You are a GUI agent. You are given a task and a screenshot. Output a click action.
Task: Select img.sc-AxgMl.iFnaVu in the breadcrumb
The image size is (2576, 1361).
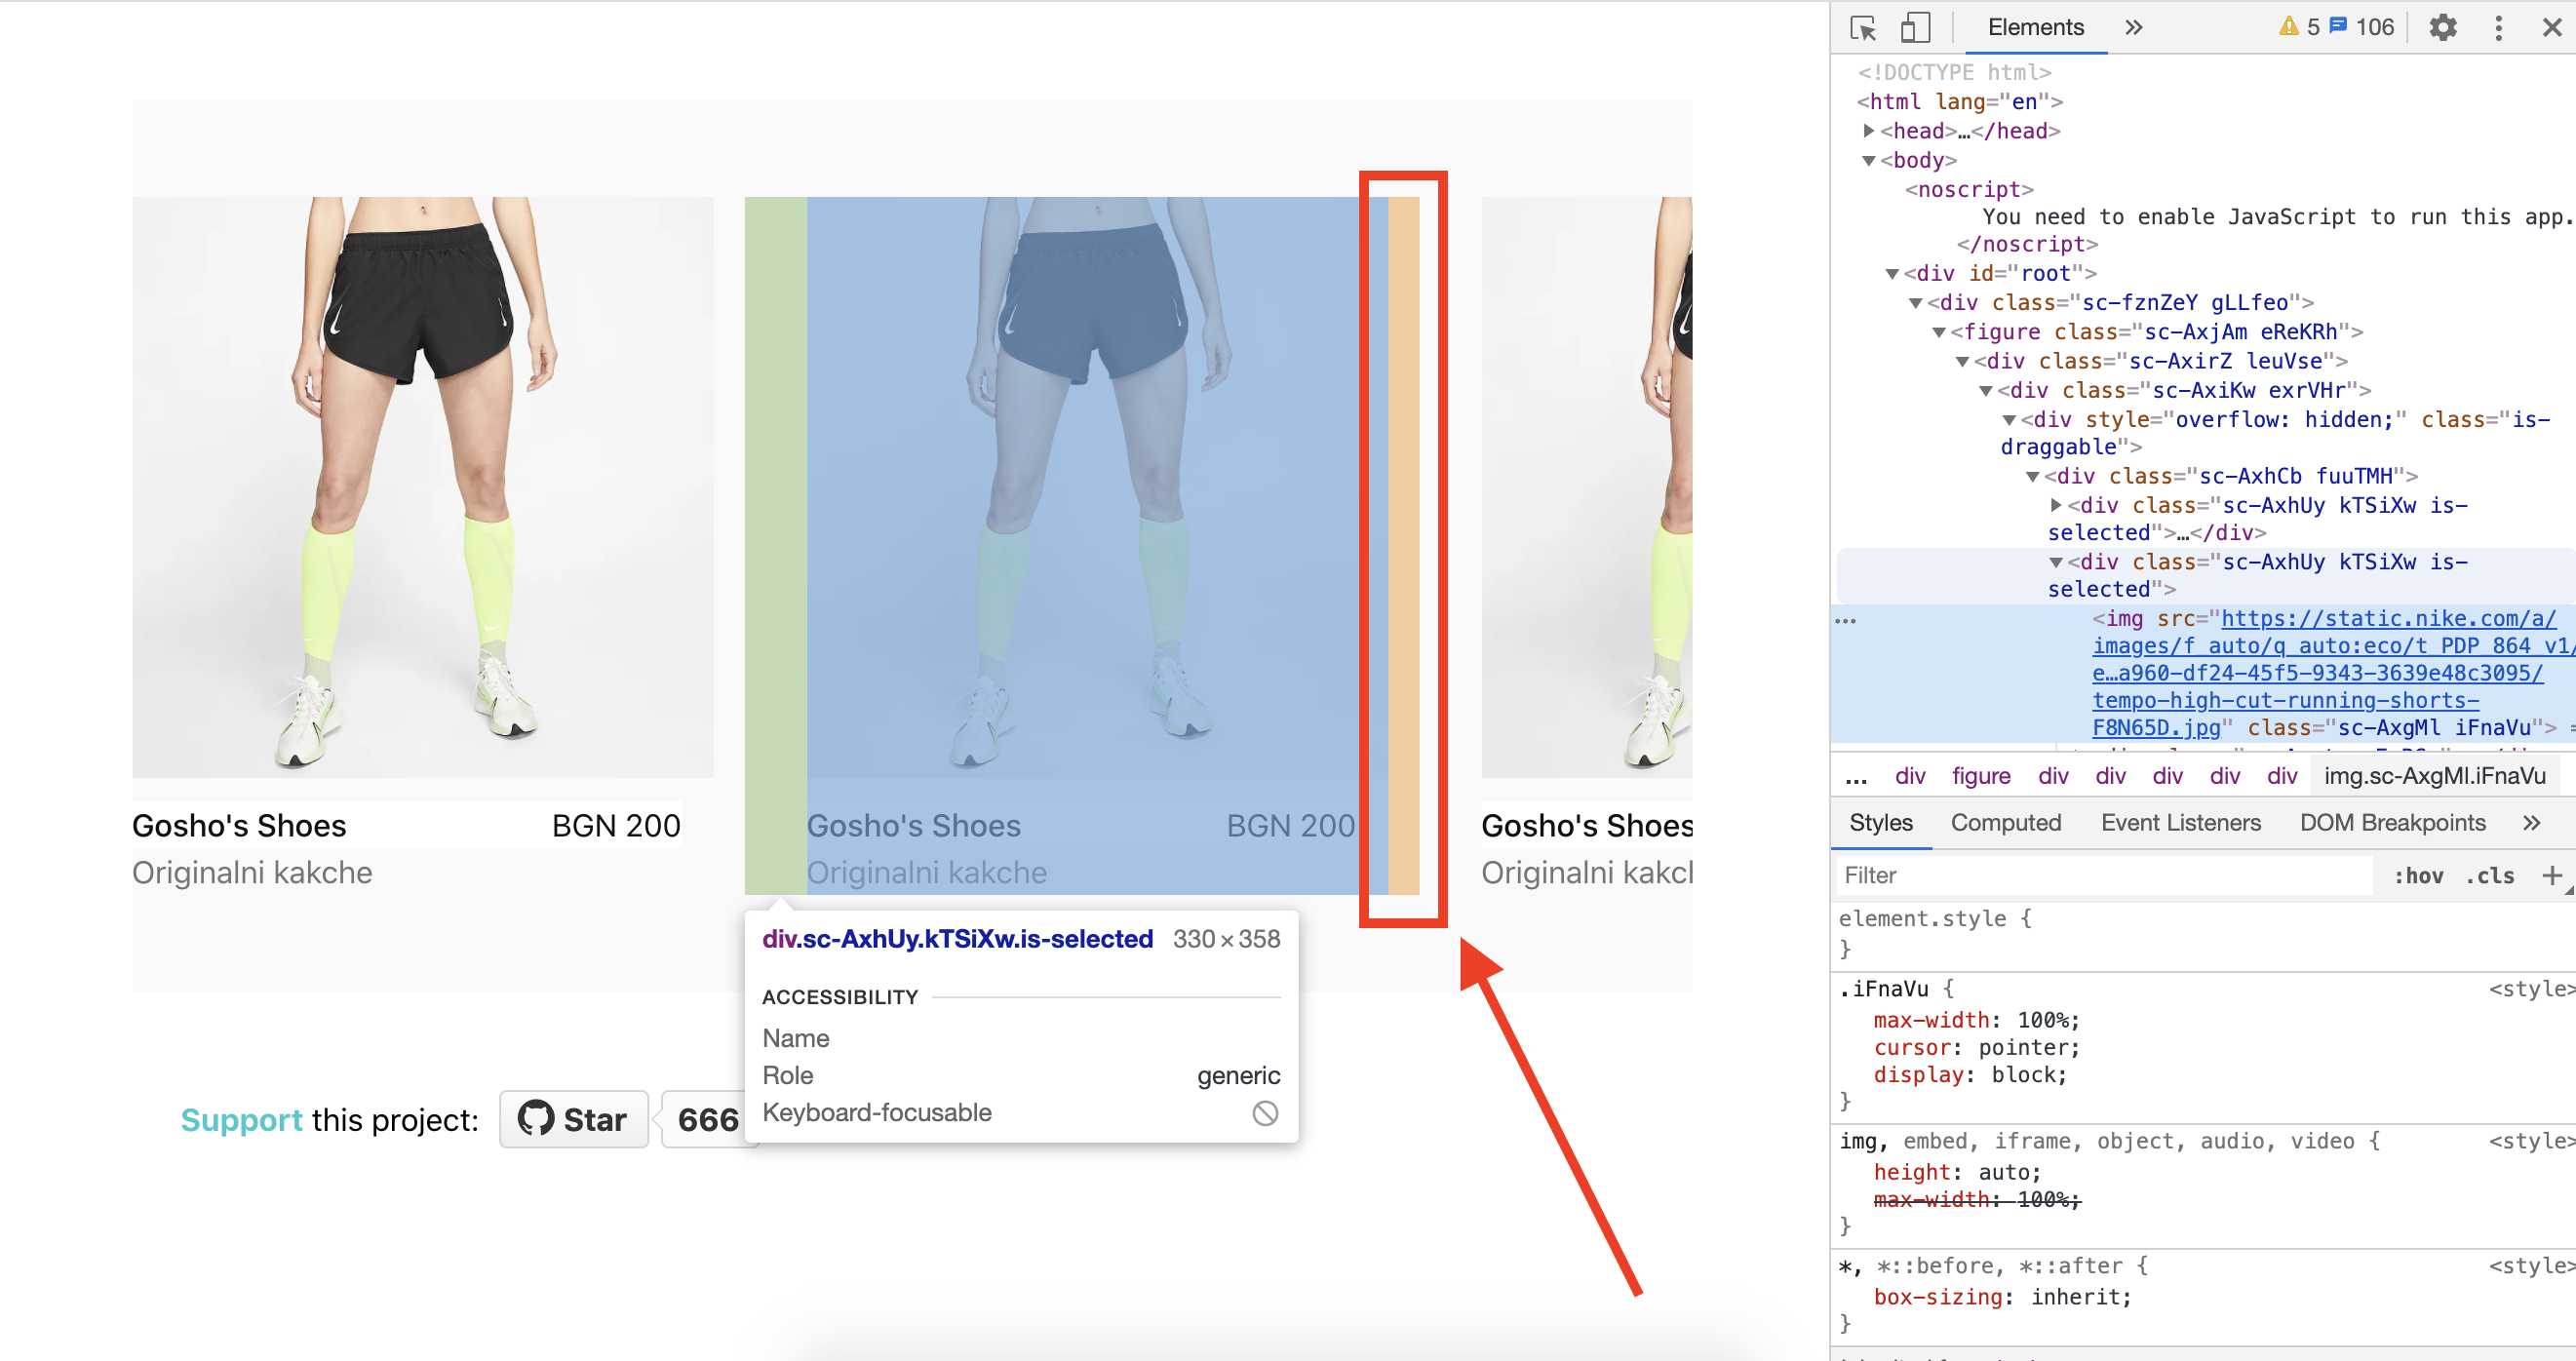point(2434,775)
